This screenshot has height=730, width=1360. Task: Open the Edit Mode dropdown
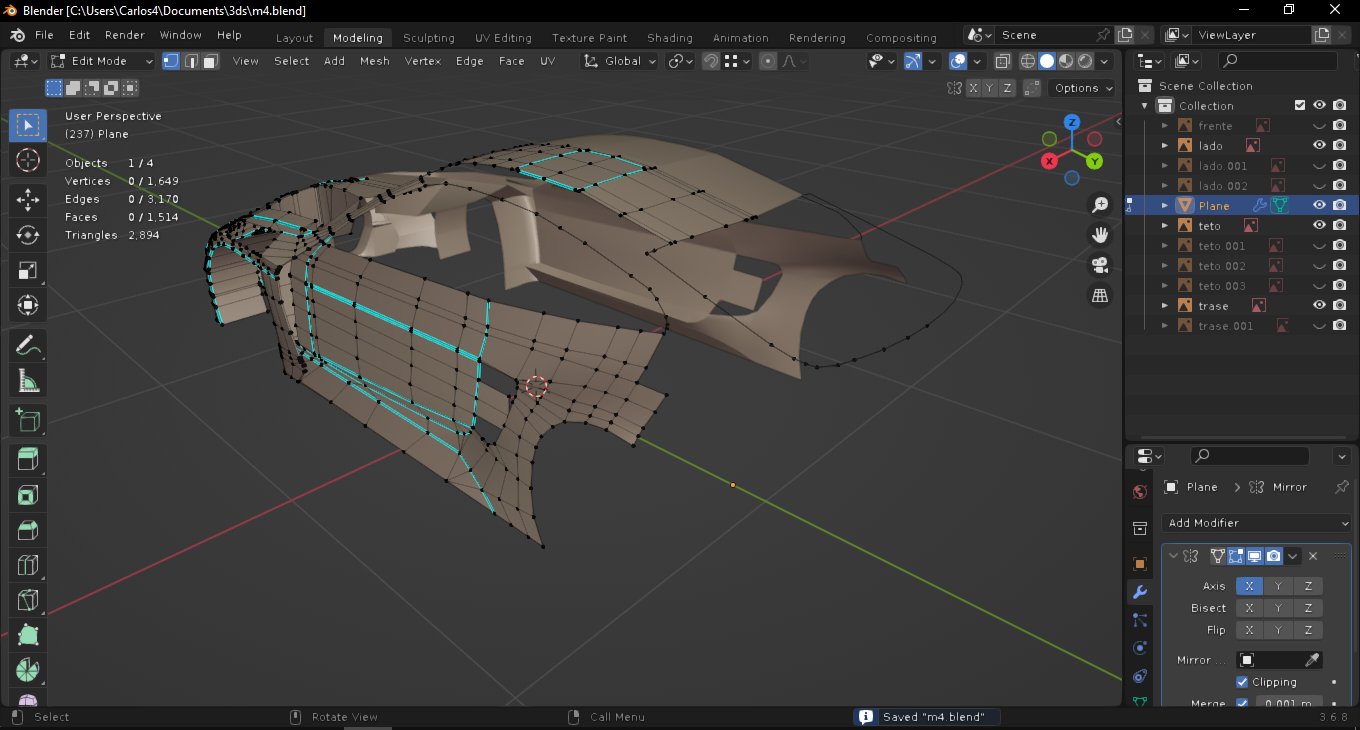click(x=102, y=61)
